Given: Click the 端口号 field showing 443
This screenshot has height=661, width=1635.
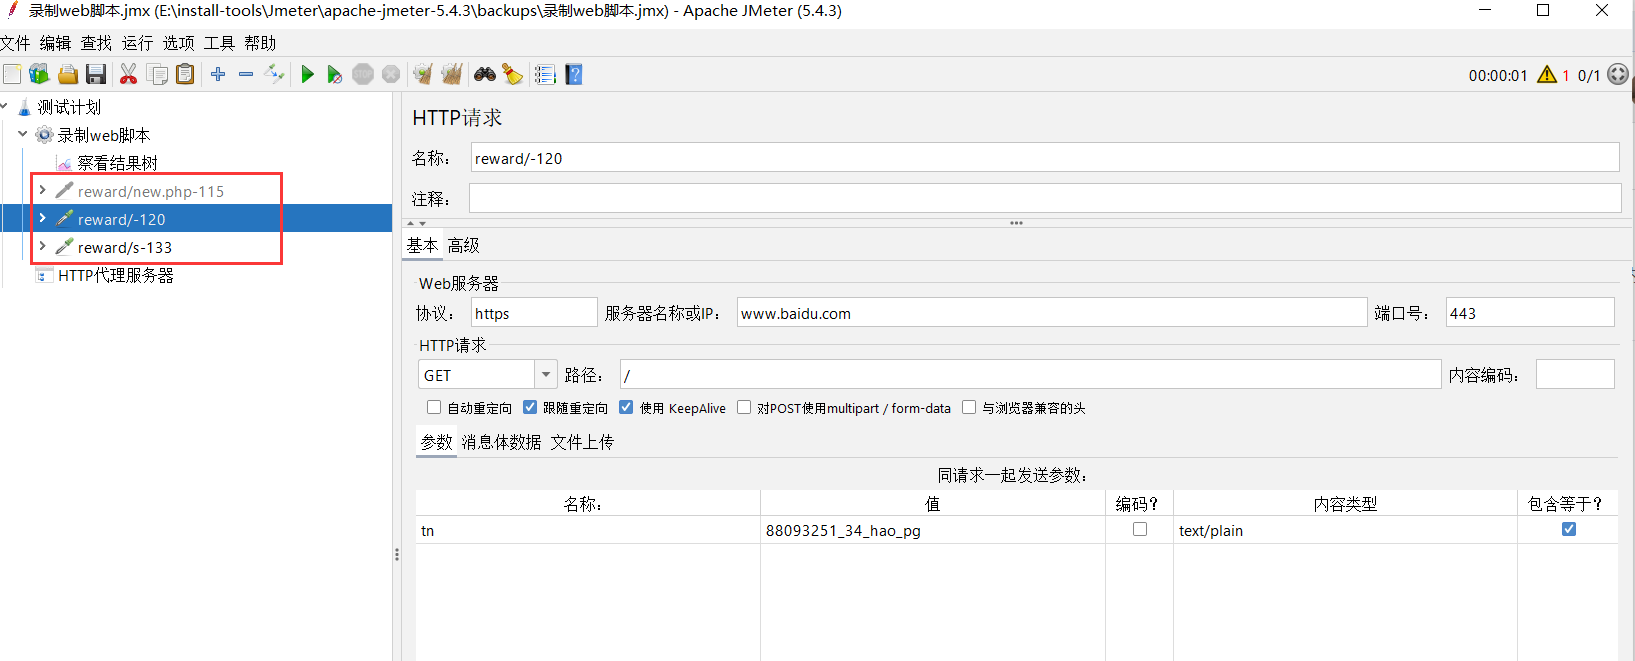Looking at the screenshot, I should click(x=1530, y=313).
